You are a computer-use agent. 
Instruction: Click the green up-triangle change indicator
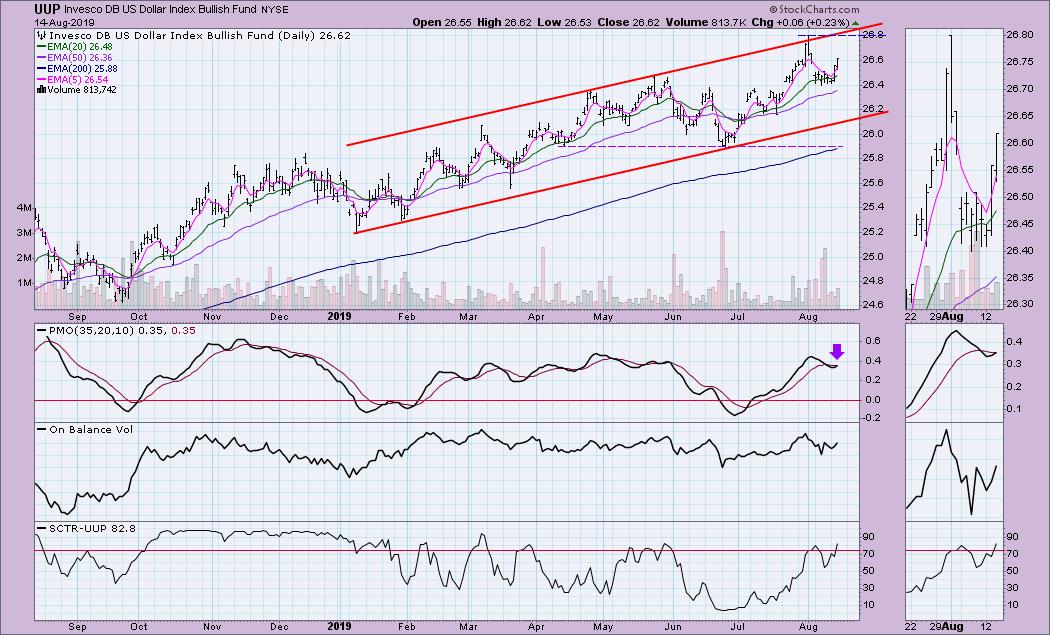pyautogui.click(x=855, y=22)
